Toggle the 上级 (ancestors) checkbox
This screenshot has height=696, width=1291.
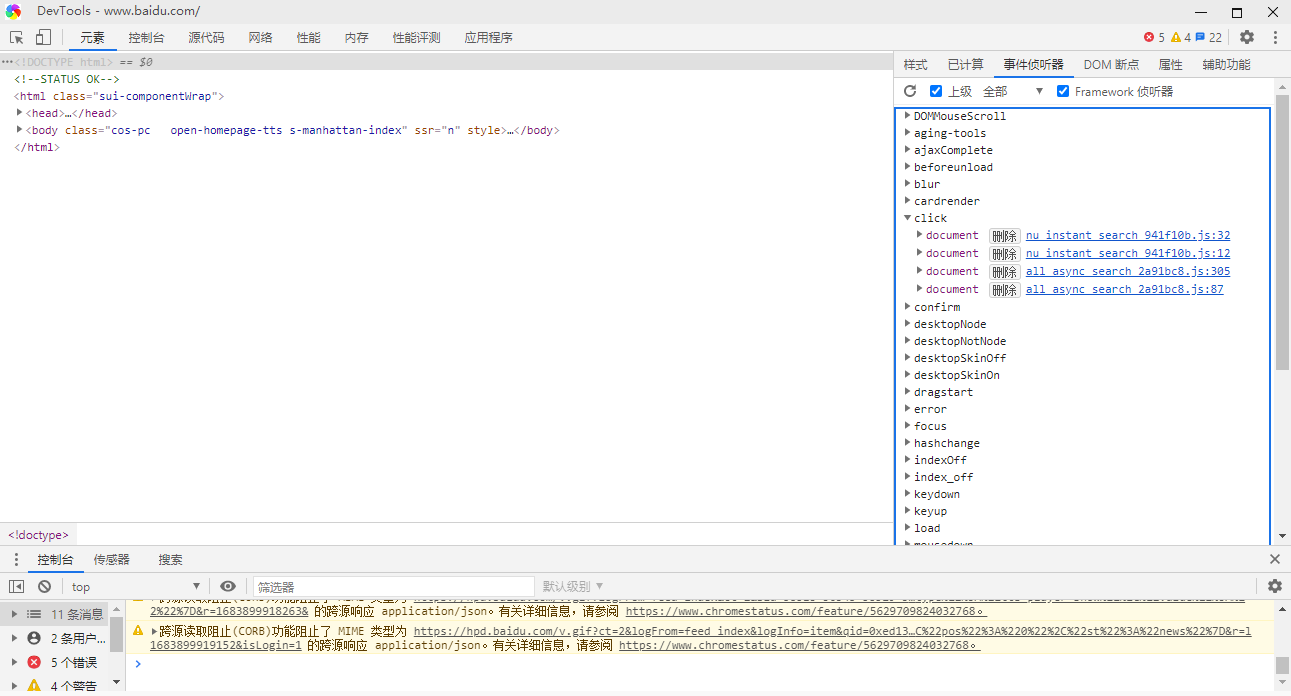(936, 91)
